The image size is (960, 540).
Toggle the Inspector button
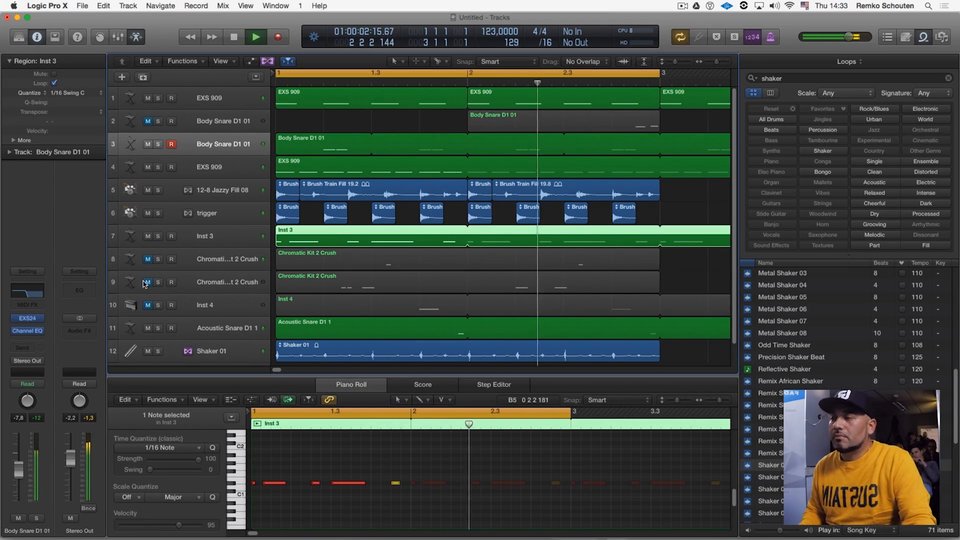[x=37, y=37]
